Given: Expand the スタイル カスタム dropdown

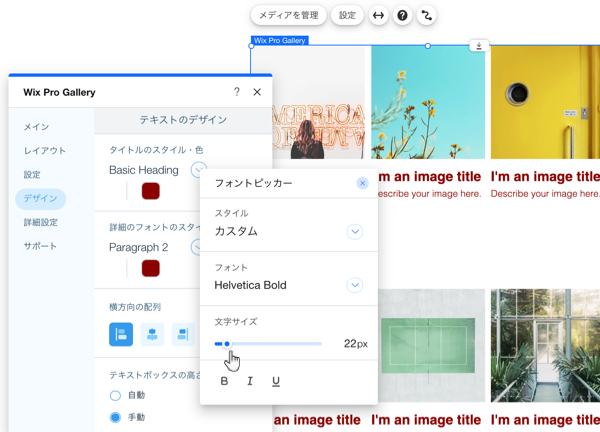Looking at the screenshot, I should [355, 231].
